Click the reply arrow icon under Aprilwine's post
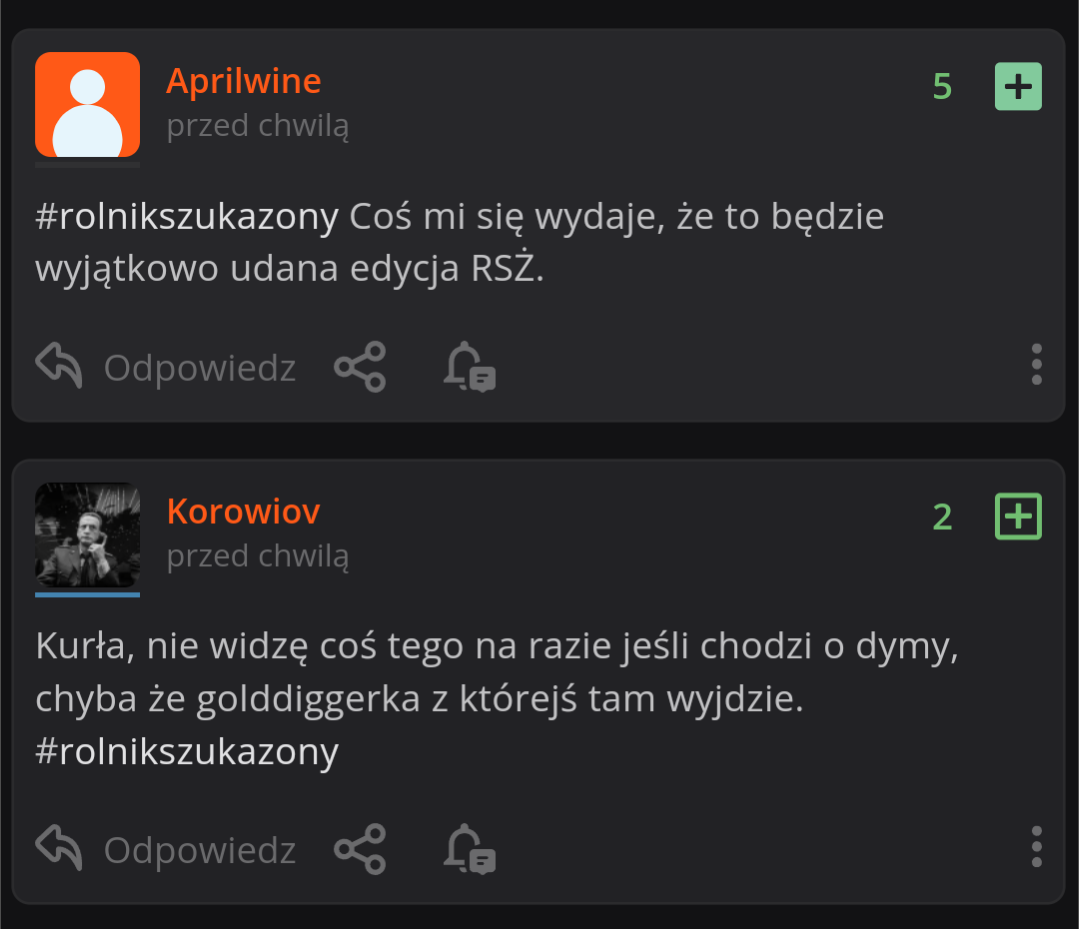The height and width of the screenshot is (929, 1079). (x=58, y=365)
